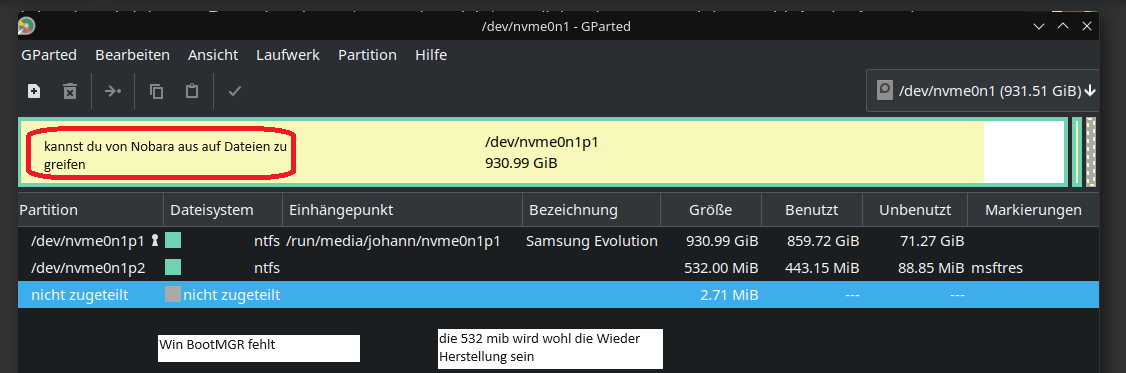The height and width of the screenshot is (373, 1126).
Task: Click the Unbenutzt column header
Action: point(915,211)
